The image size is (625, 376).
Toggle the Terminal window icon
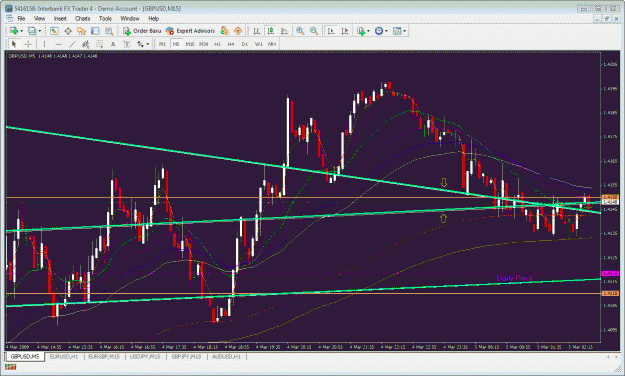95,31
